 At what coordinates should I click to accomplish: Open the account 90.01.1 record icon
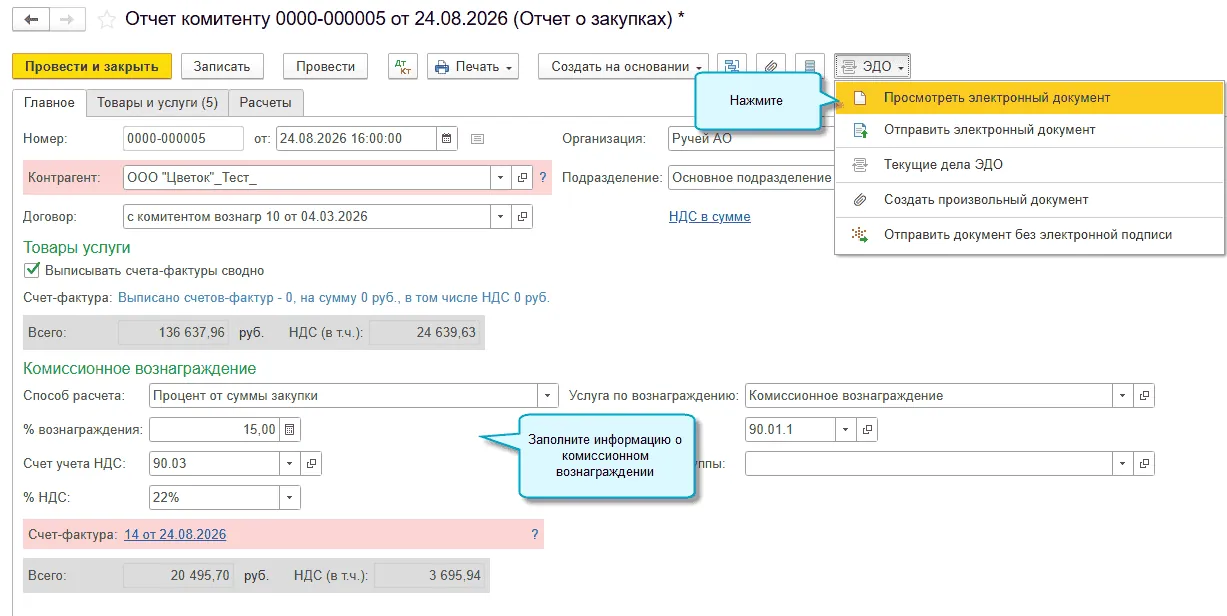tap(868, 430)
